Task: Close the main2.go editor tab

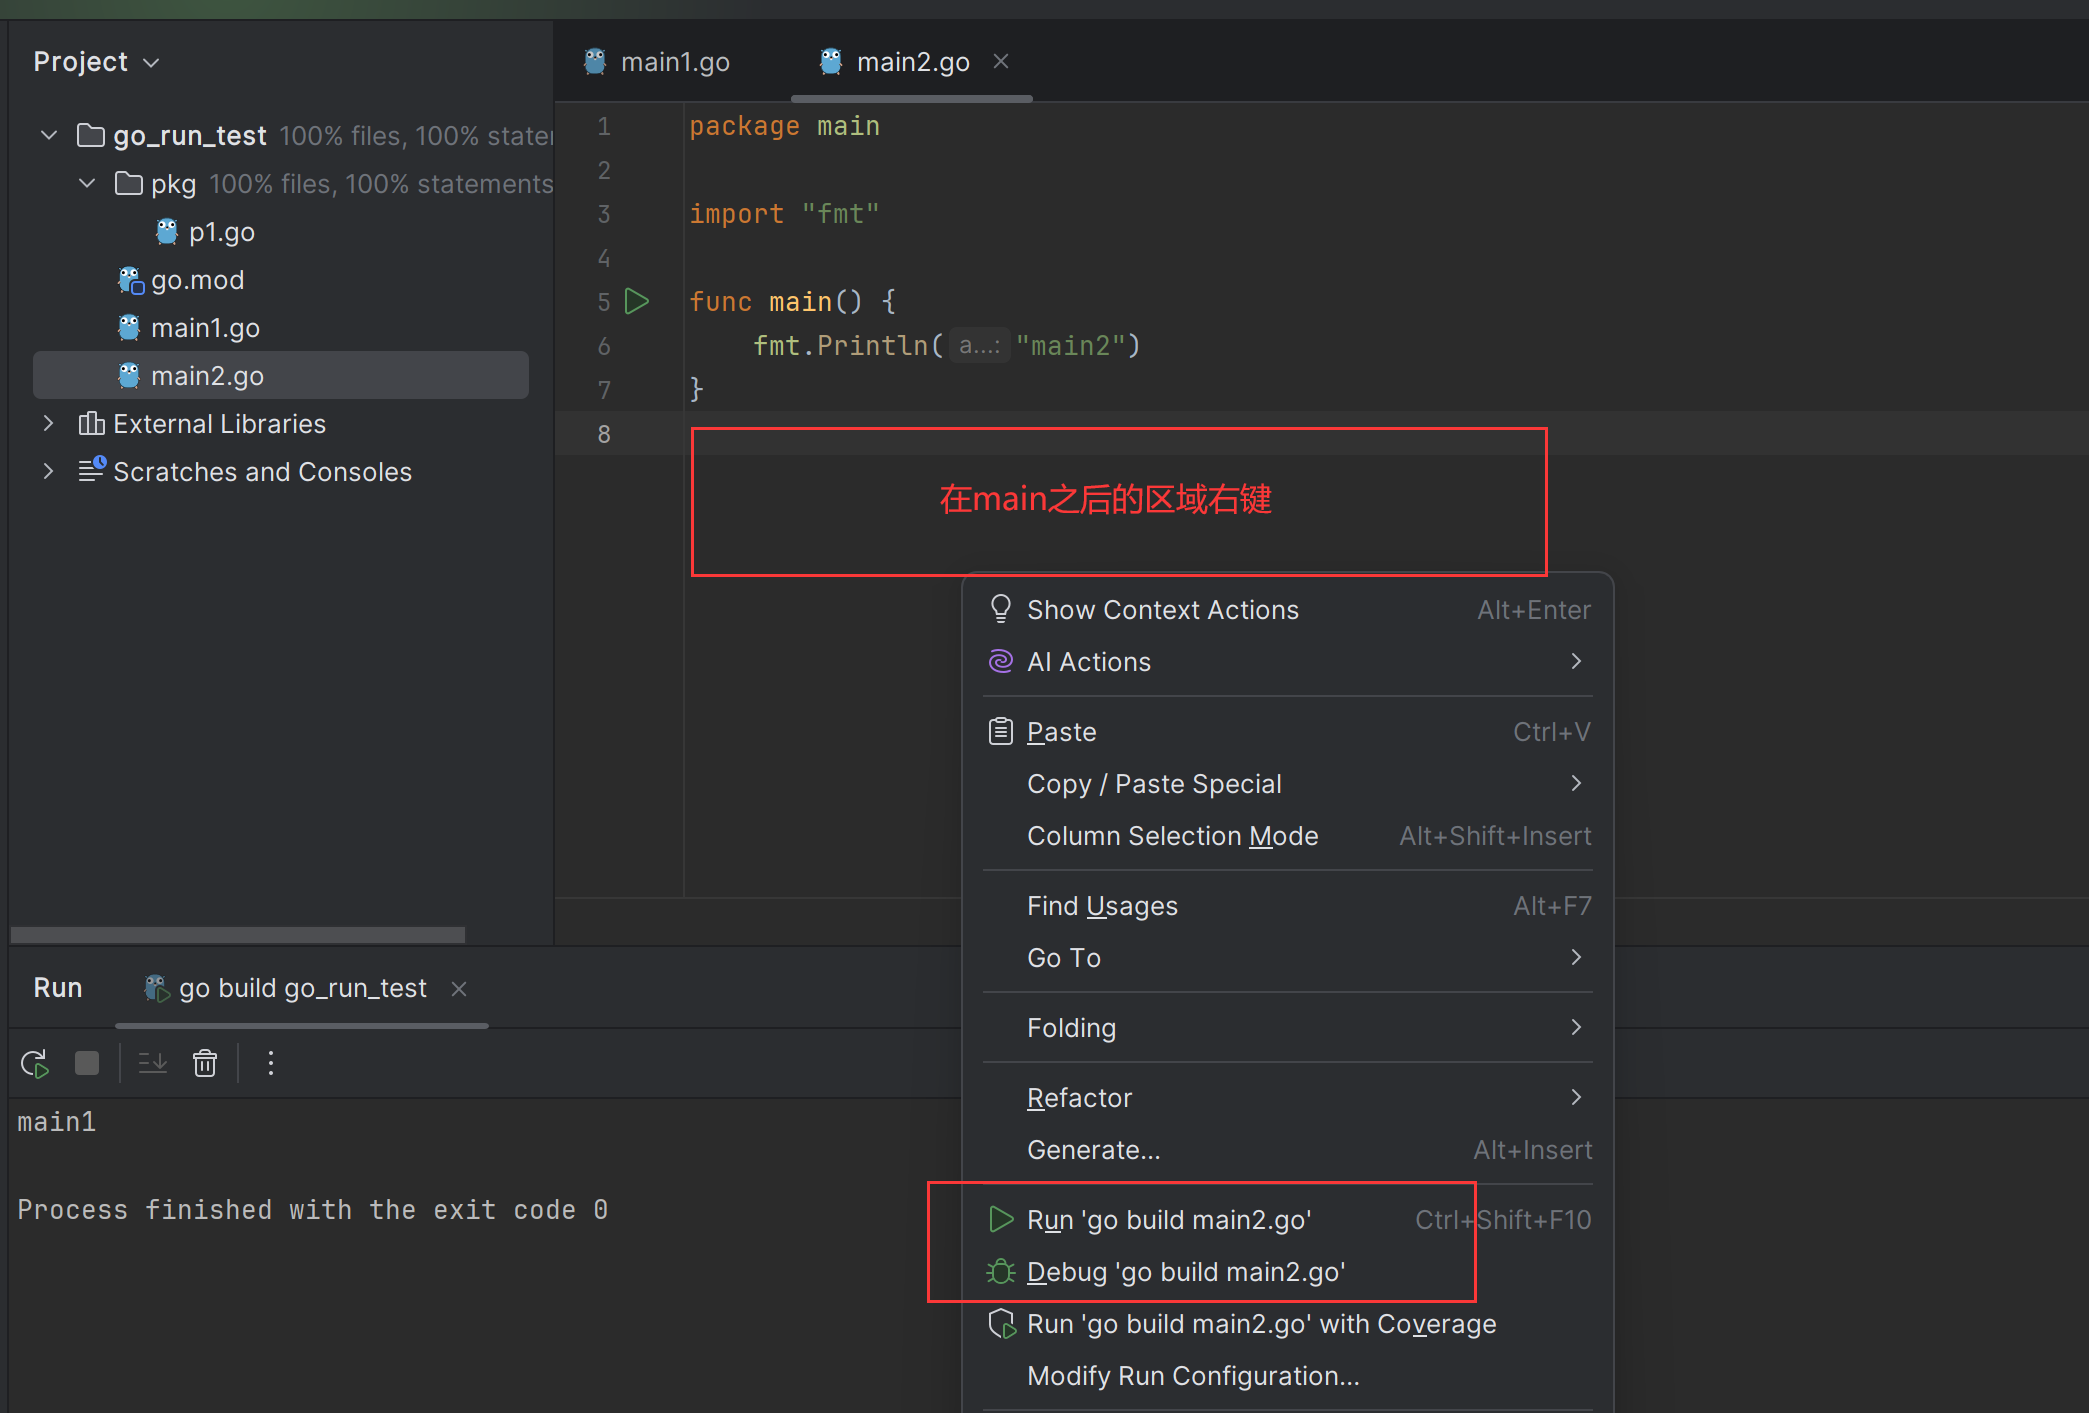Action: click(x=1001, y=62)
